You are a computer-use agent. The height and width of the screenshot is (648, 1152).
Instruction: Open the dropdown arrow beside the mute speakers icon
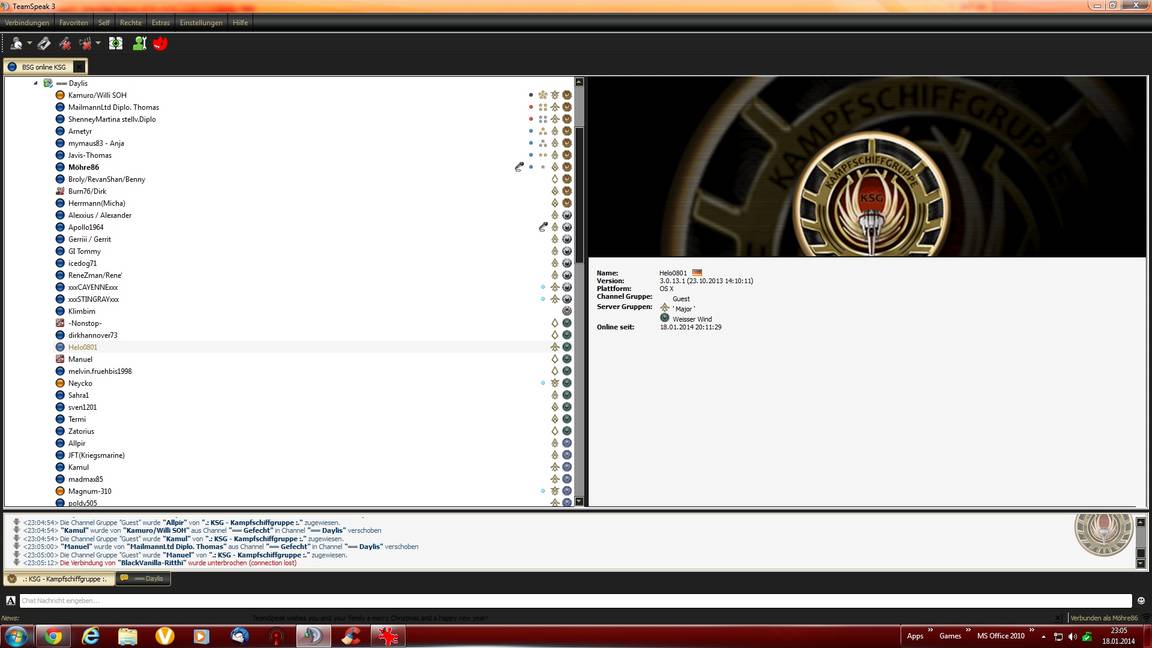tap(98, 44)
